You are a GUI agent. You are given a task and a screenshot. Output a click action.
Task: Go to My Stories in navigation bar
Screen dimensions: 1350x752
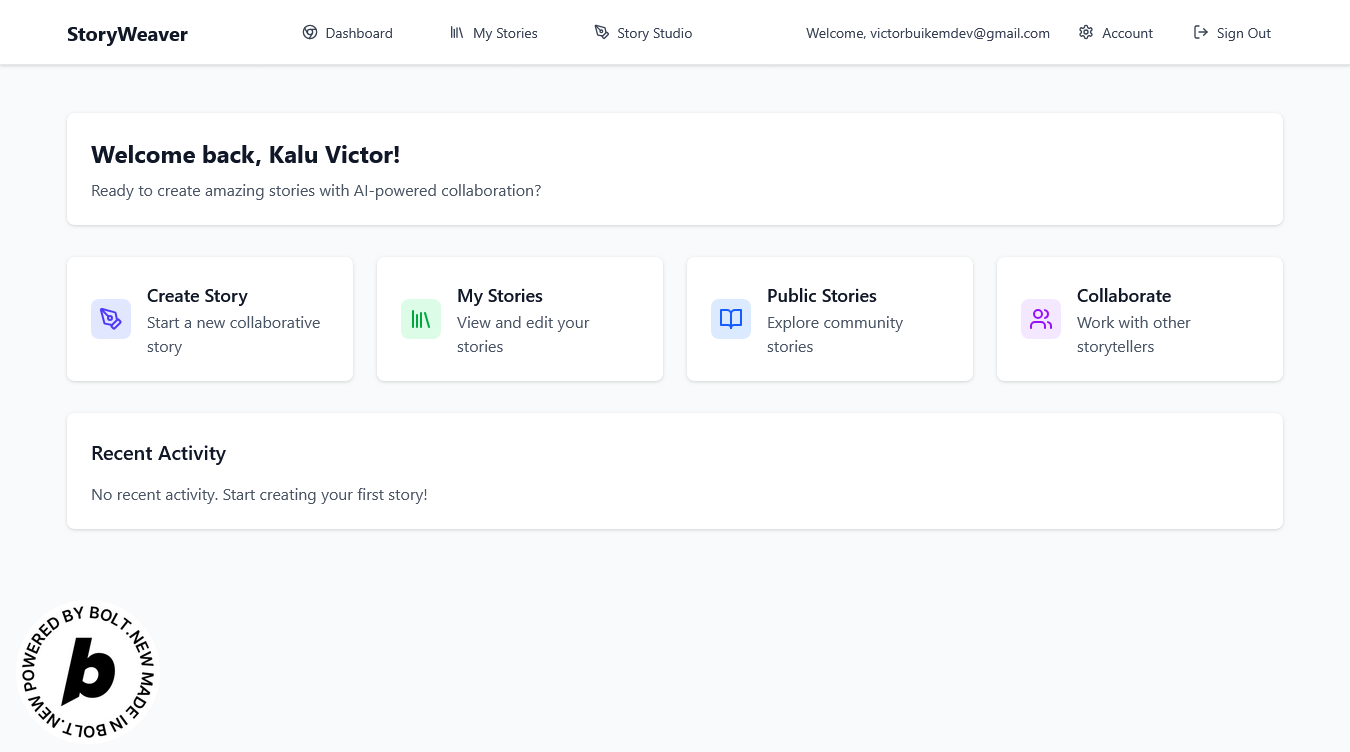pyautogui.click(x=505, y=33)
